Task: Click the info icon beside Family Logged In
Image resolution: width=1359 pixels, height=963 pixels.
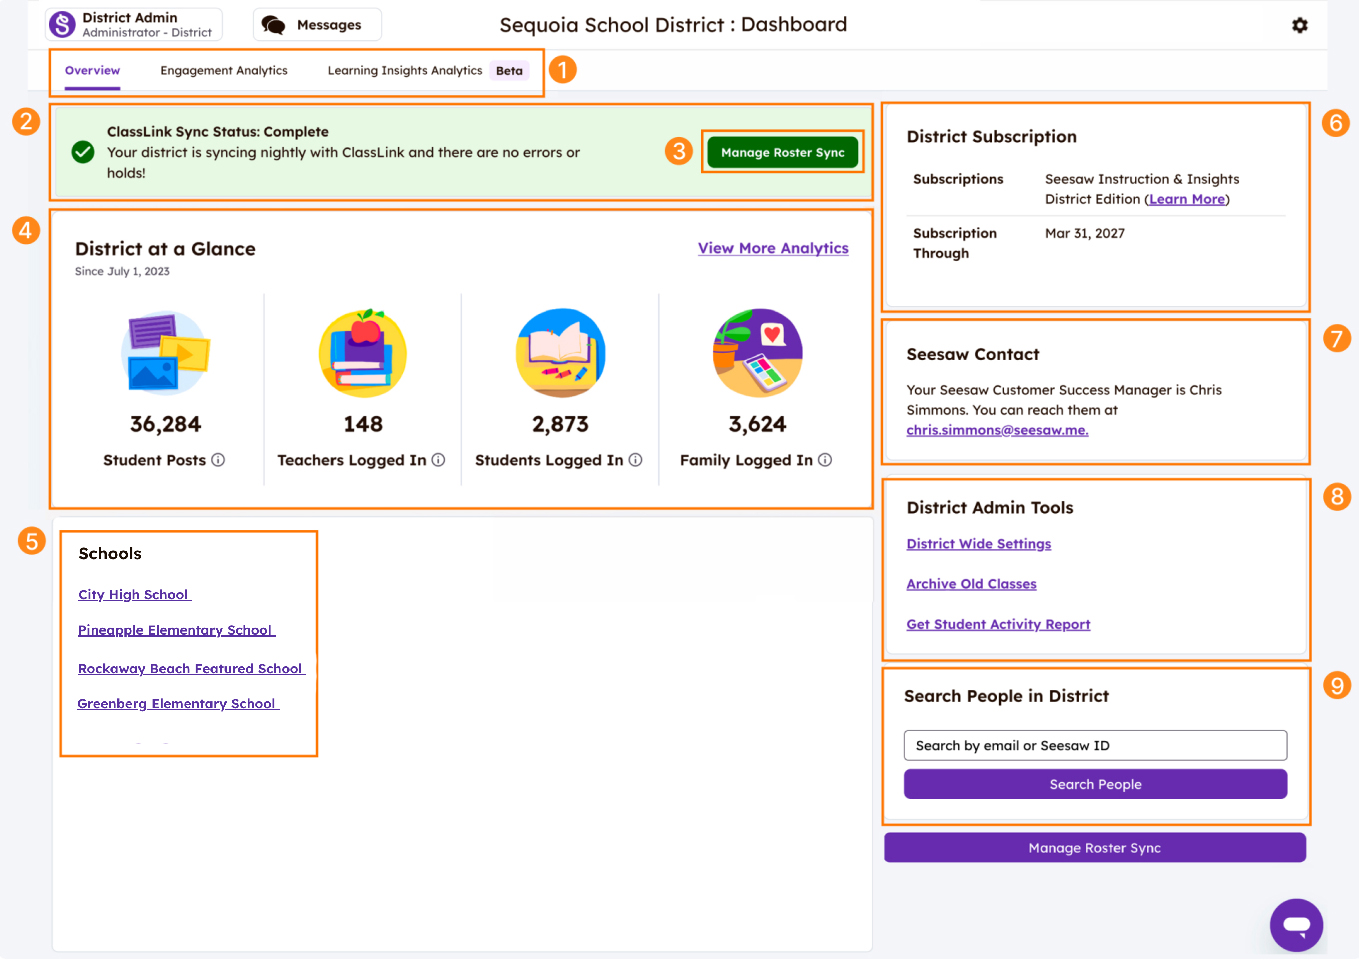Action: point(825,460)
